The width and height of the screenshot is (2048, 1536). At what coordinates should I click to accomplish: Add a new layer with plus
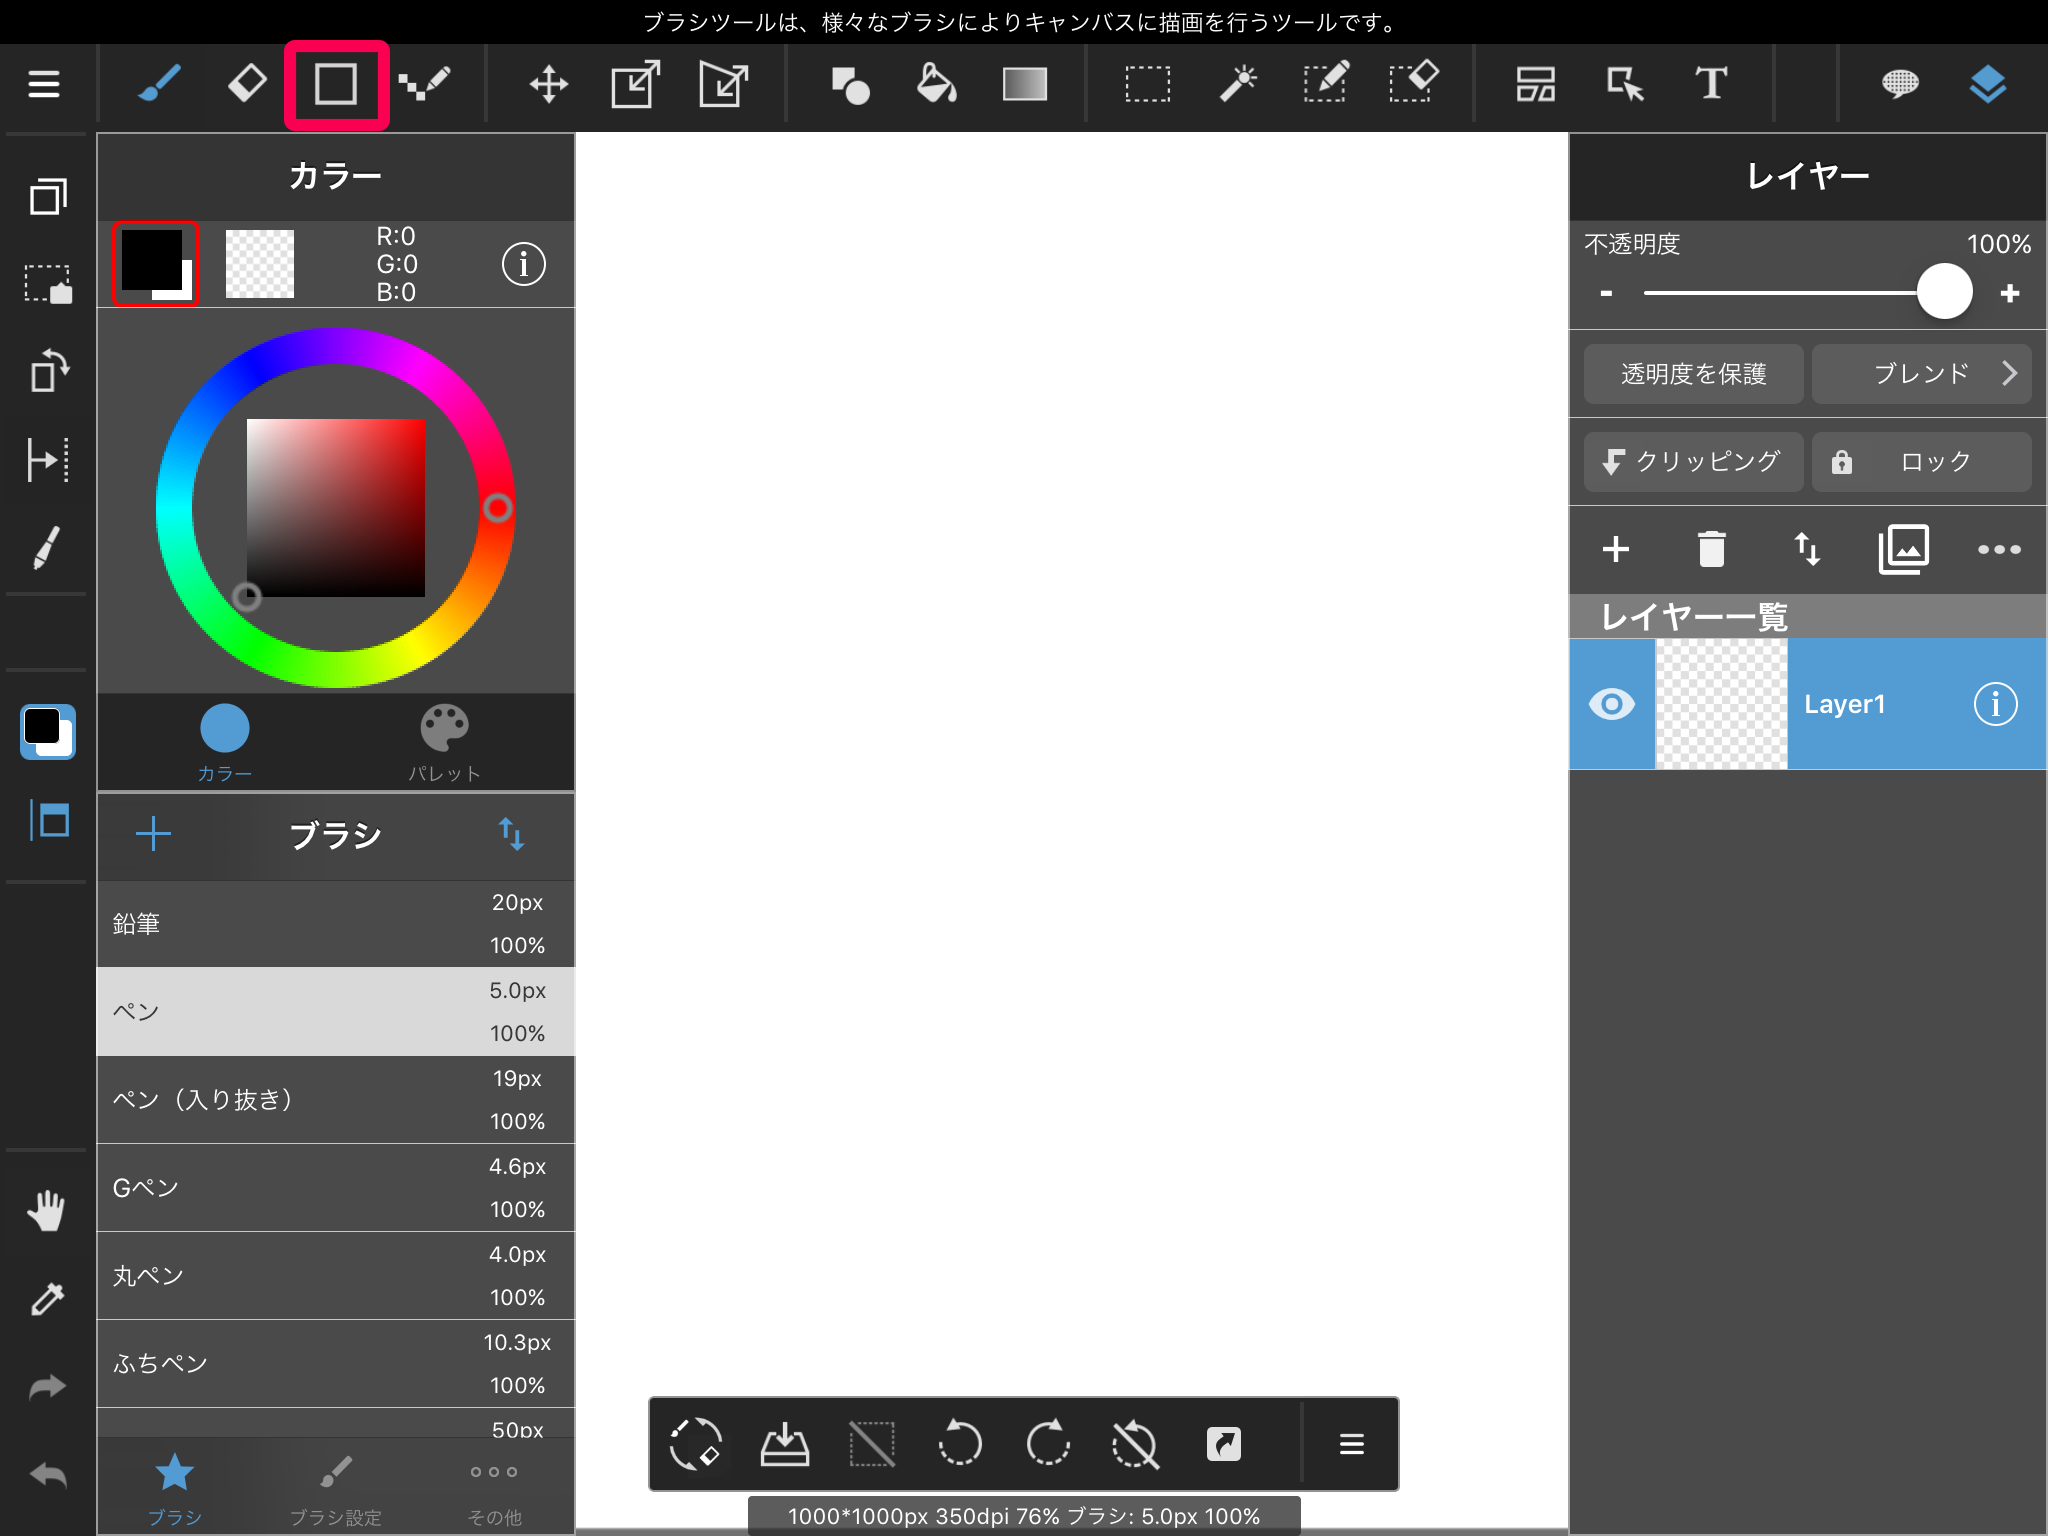1616,549
